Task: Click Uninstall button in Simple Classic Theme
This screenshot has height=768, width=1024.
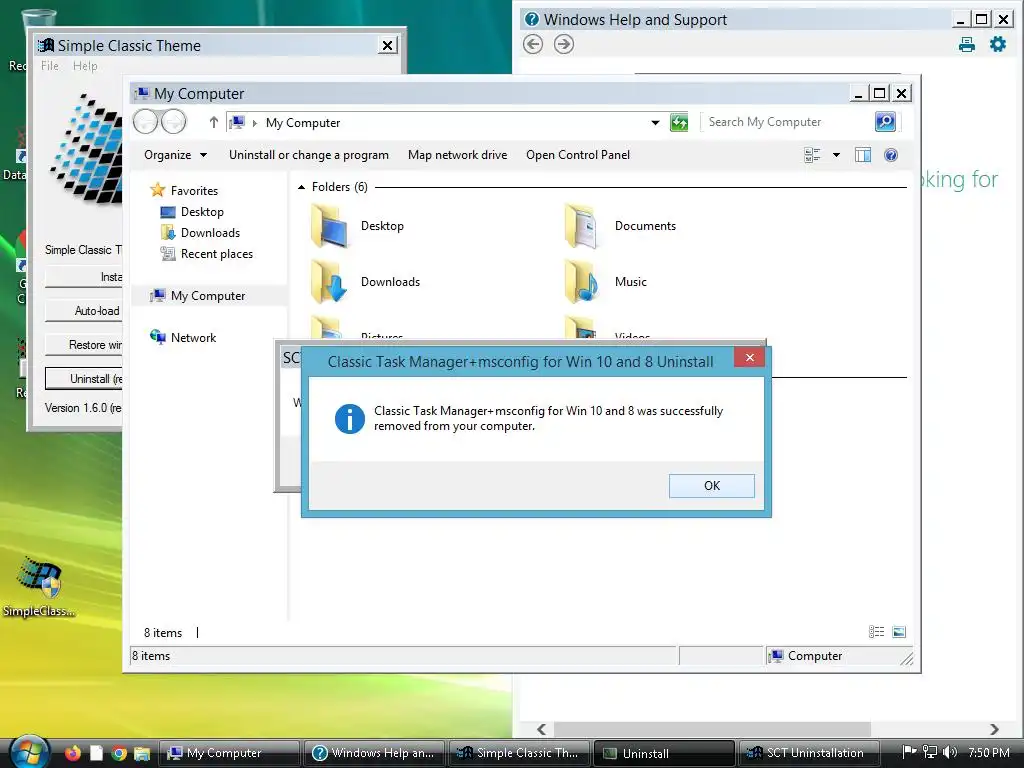Action: pyautogui.click(x=84, y=379)
